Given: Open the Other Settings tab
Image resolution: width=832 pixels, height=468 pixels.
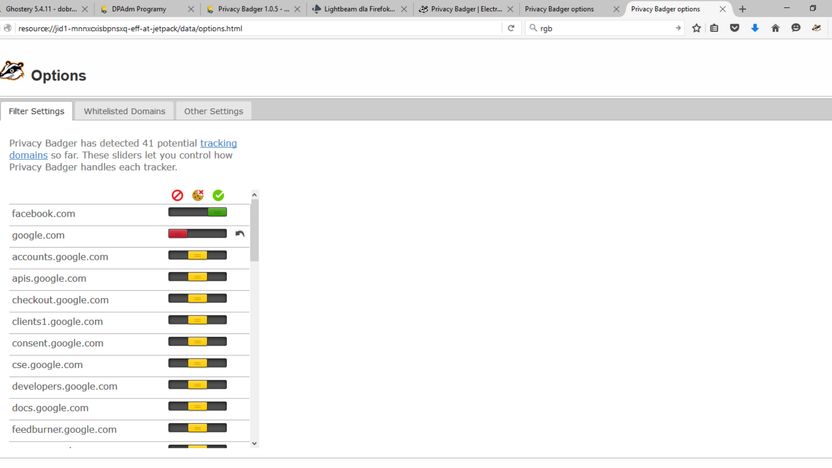Looking at the screenshot, I should click(x=213, y=111).
